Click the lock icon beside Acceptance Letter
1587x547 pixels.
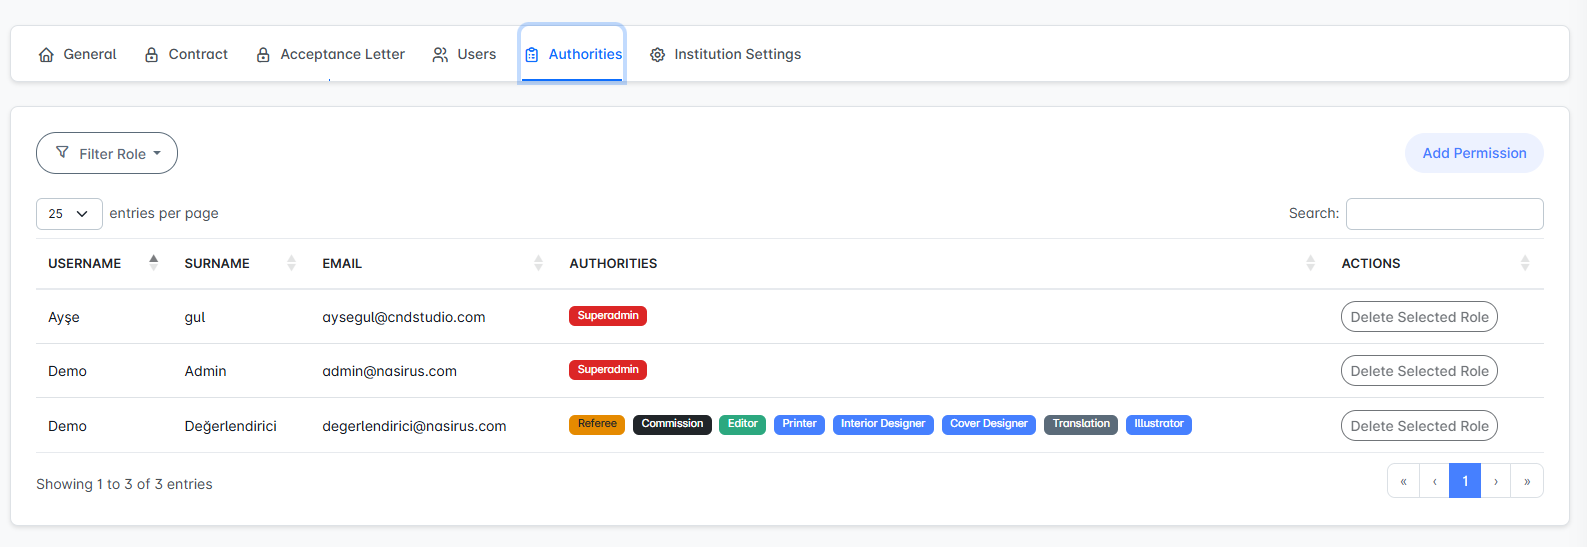pos(263,55)
